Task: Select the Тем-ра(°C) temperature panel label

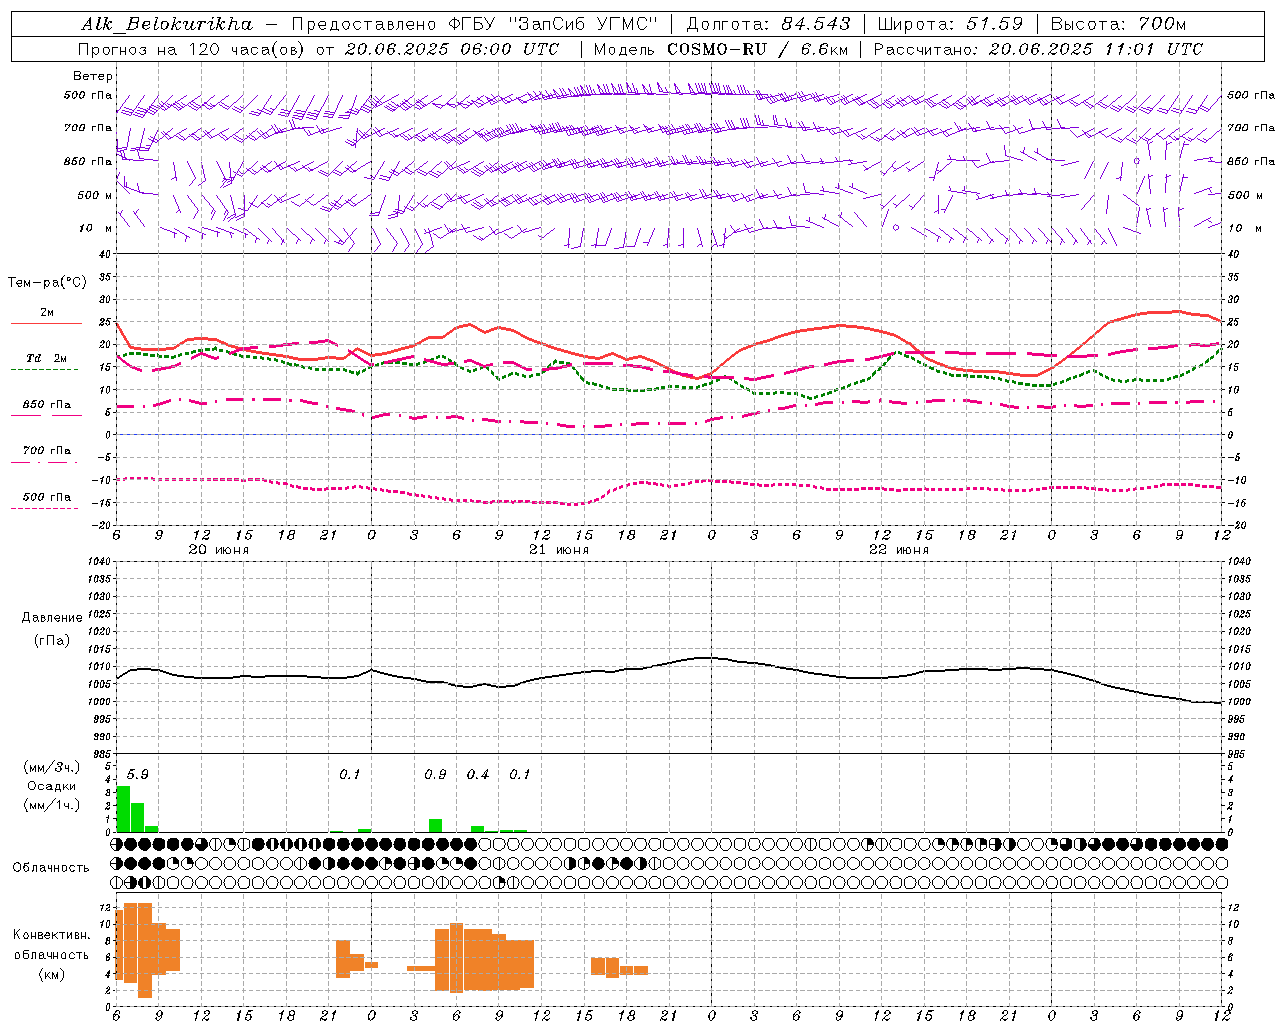Action: coord(47,283)
